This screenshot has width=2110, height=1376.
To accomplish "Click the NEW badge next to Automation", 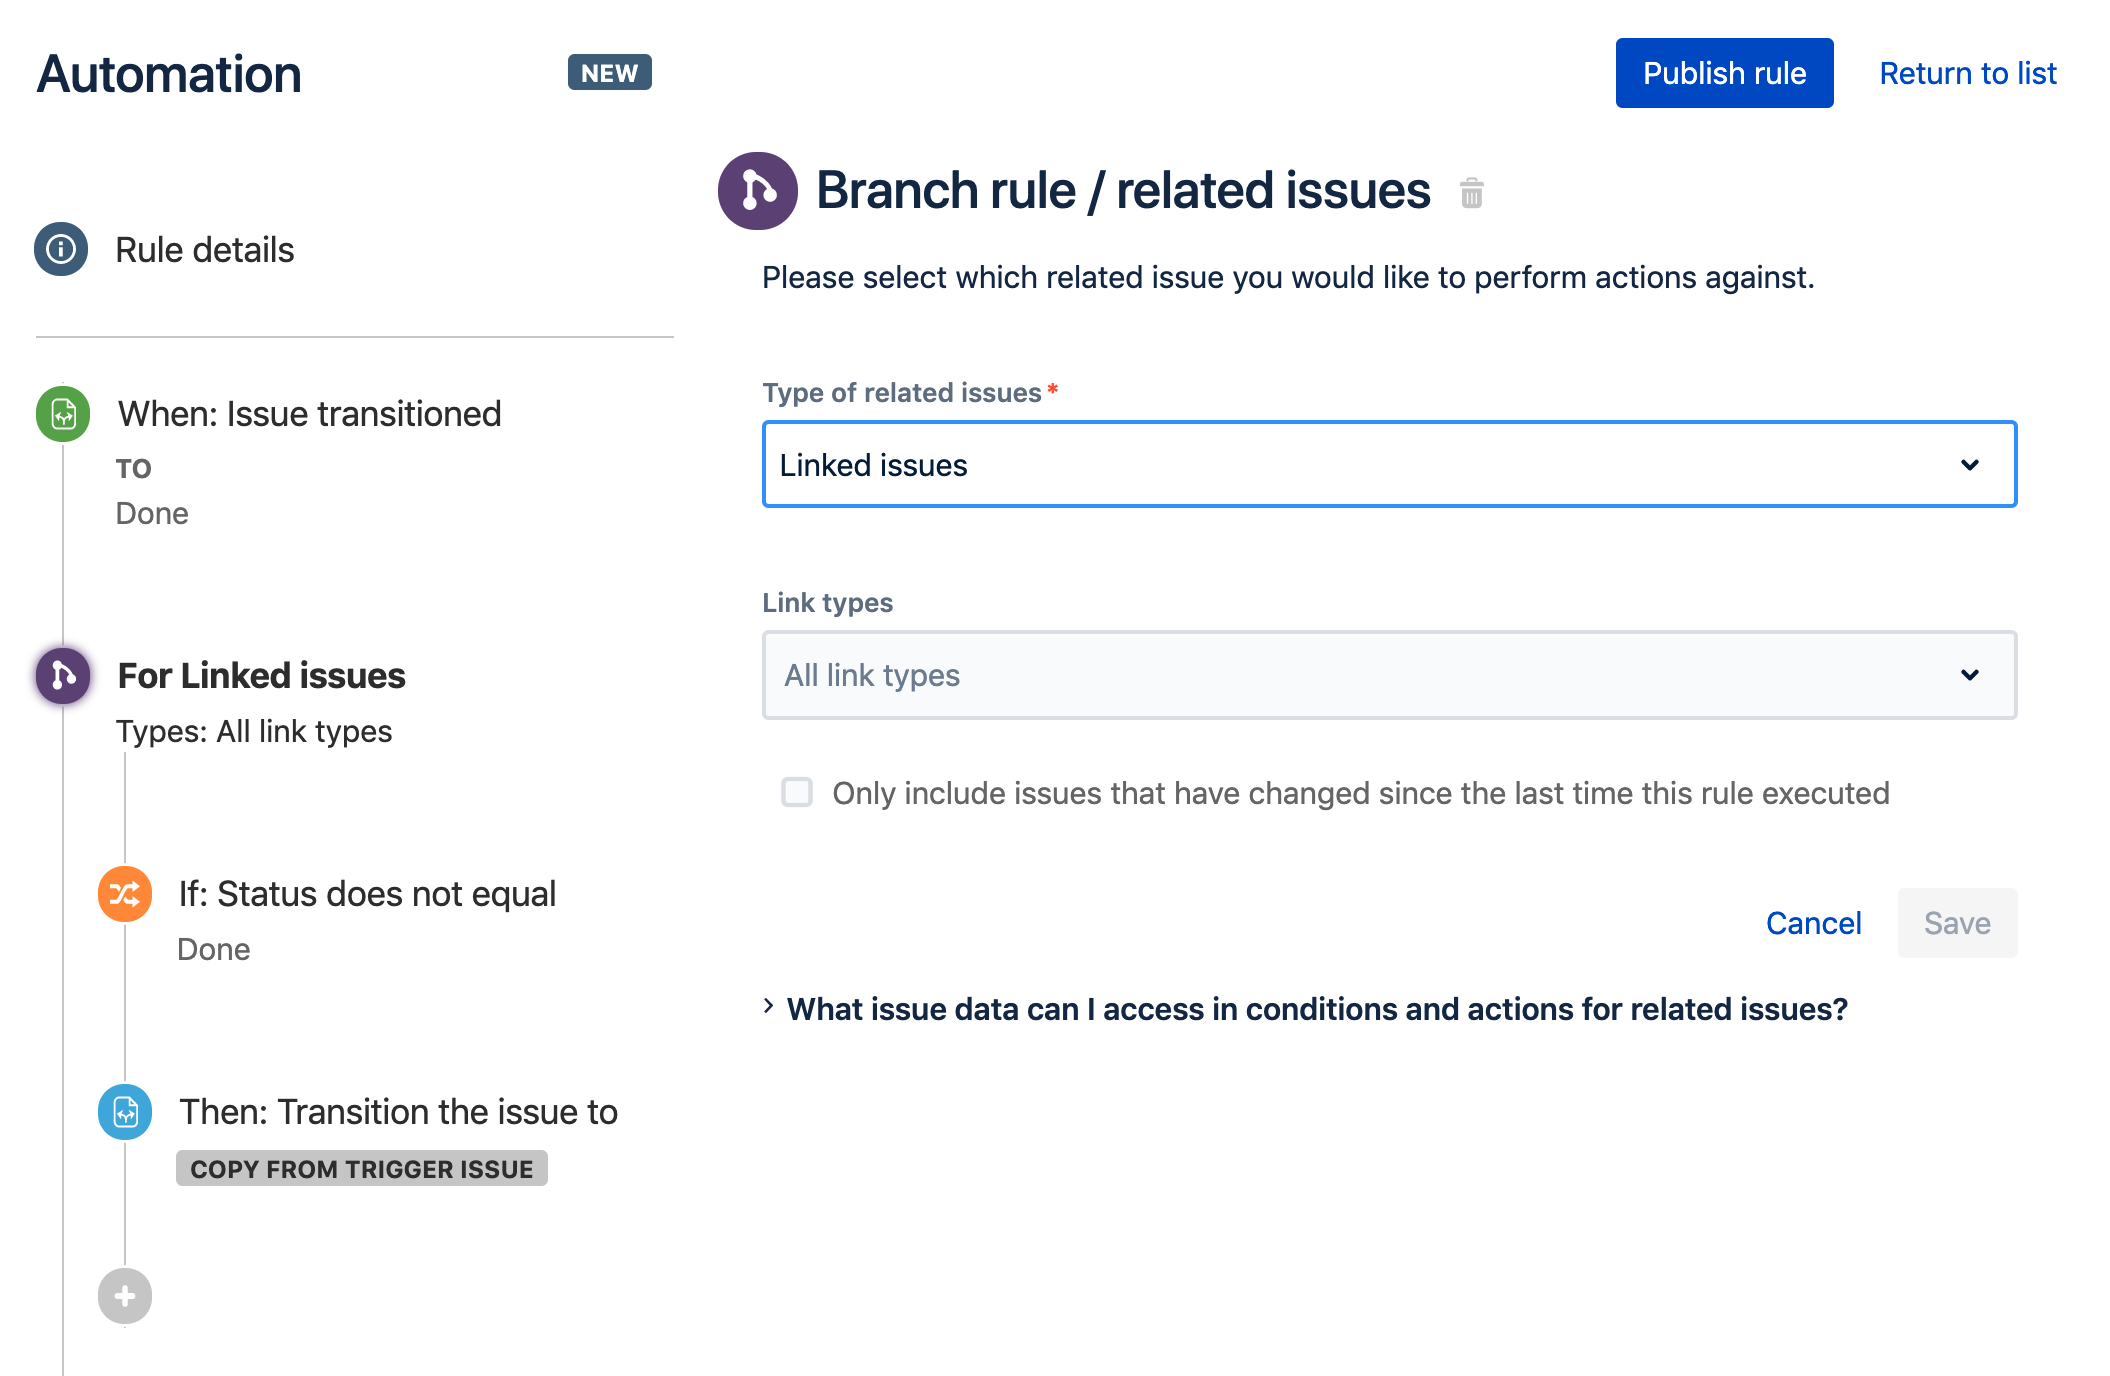I will point(610,72).
